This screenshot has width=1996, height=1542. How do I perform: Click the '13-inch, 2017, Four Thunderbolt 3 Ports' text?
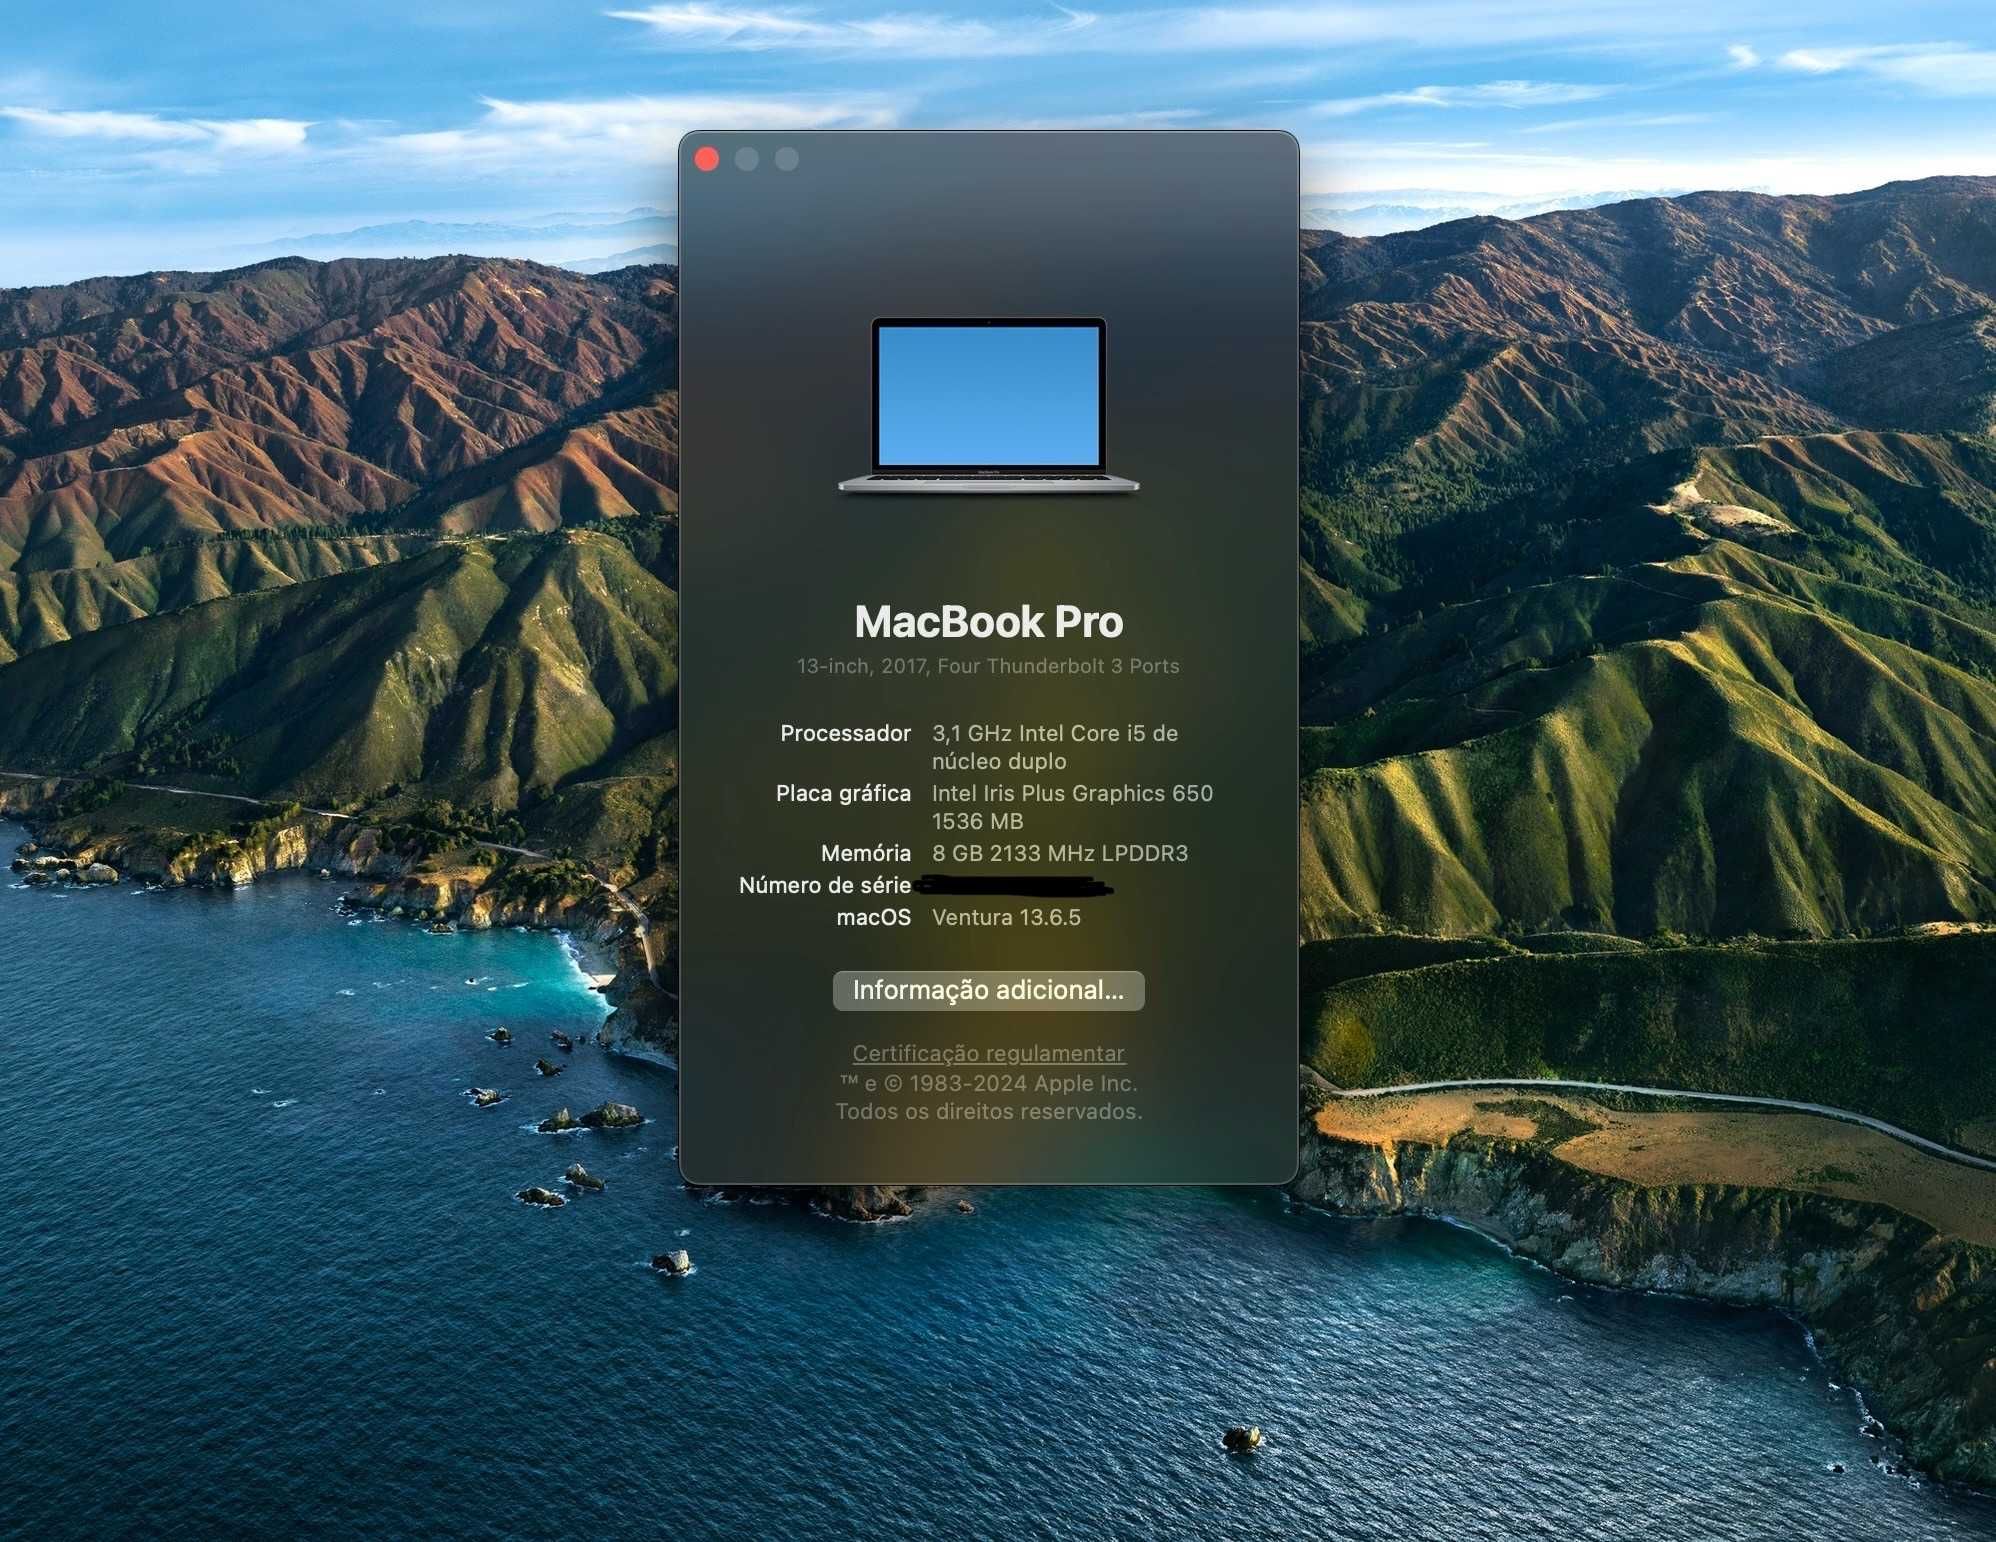pyautogui.click(x=988, y=666)
